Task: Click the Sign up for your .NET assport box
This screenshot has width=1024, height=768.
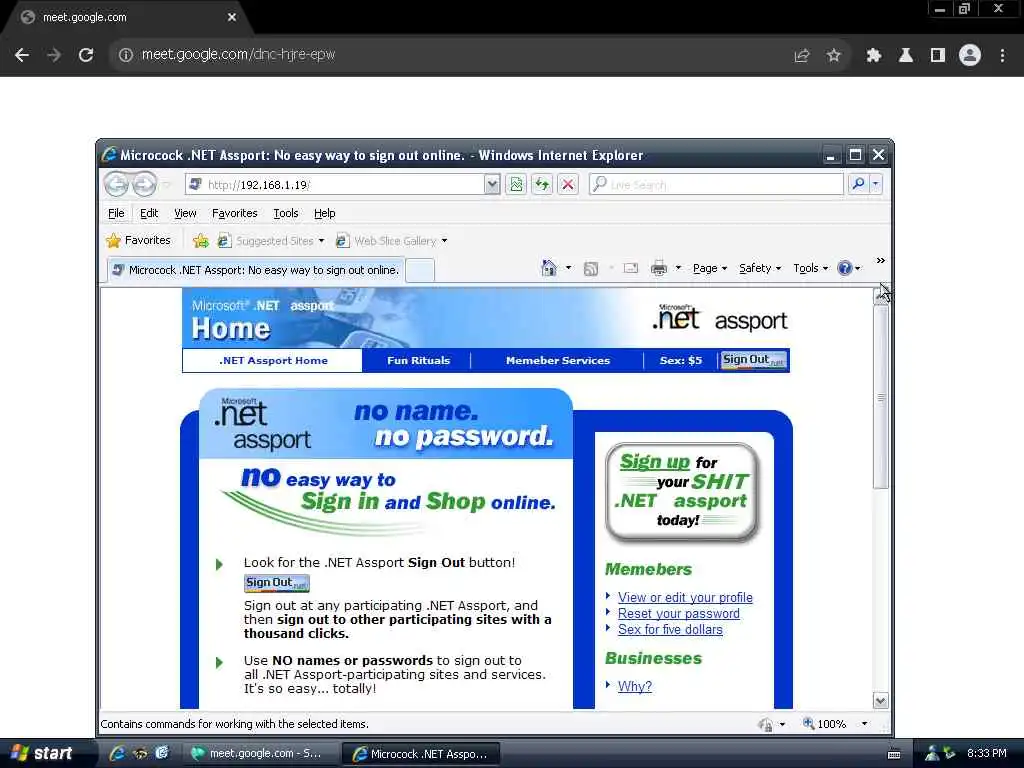Action: [x=682, y=492]
